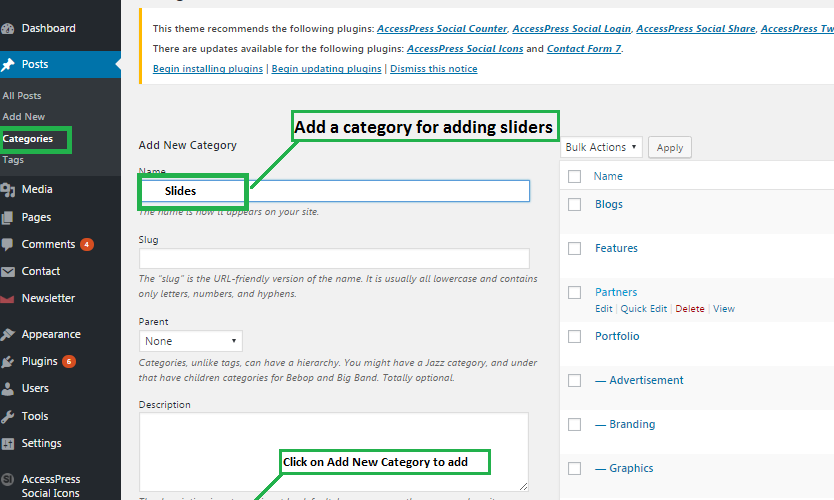Screen dimensions: 834x500
Task: Open Appearance via paintbrush icon
Action: coord(9,334)
